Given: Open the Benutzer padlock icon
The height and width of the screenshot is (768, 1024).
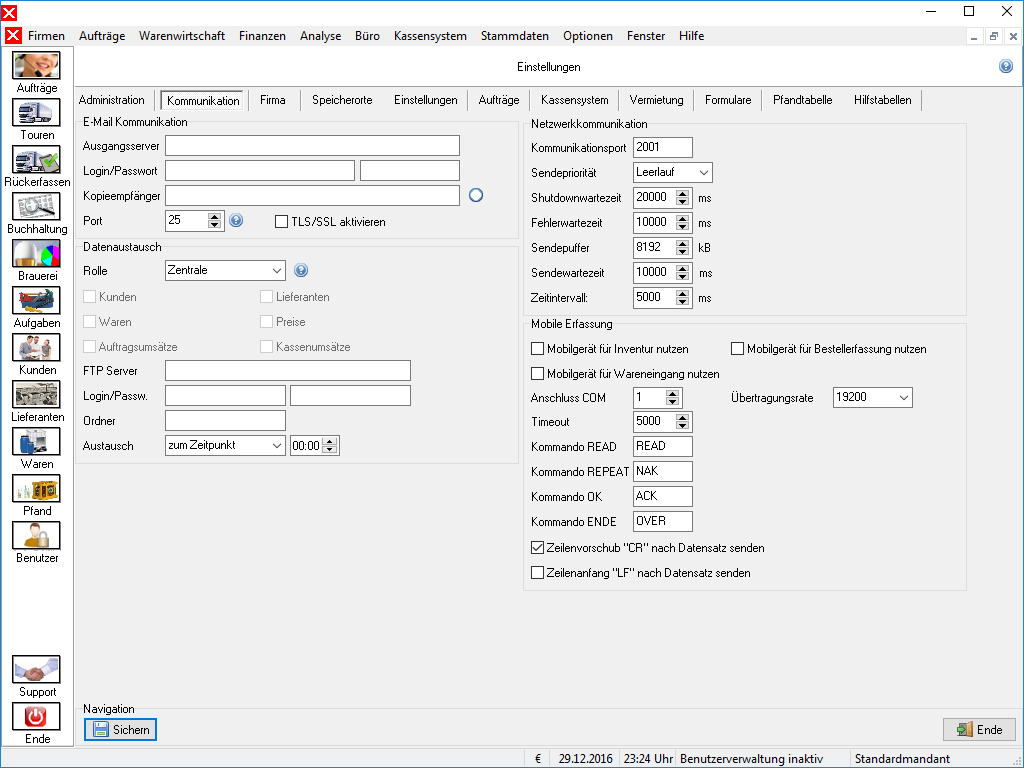Looking at the screenshot, I should tap(37, 536).
